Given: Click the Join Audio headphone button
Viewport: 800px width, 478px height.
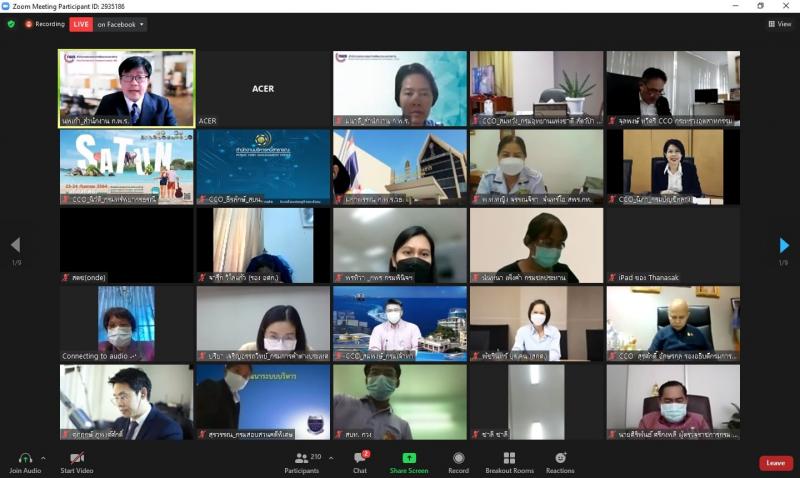Looking at the screenshot, I should pyautogui.click(x=25, y=463).
